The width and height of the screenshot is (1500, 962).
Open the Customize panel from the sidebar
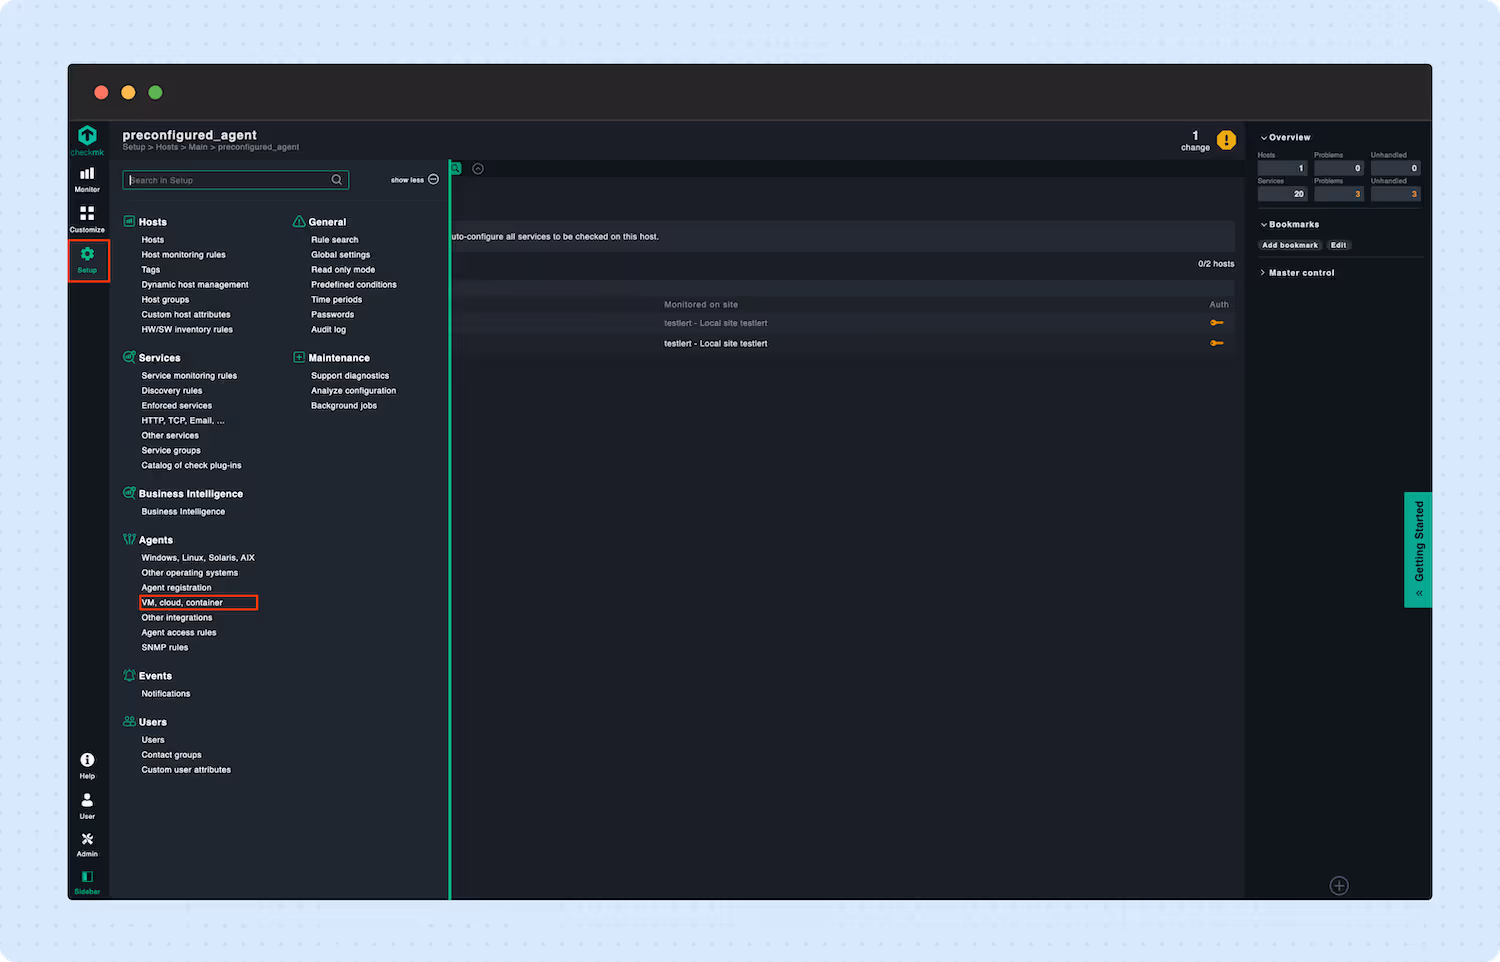(87, 220)
